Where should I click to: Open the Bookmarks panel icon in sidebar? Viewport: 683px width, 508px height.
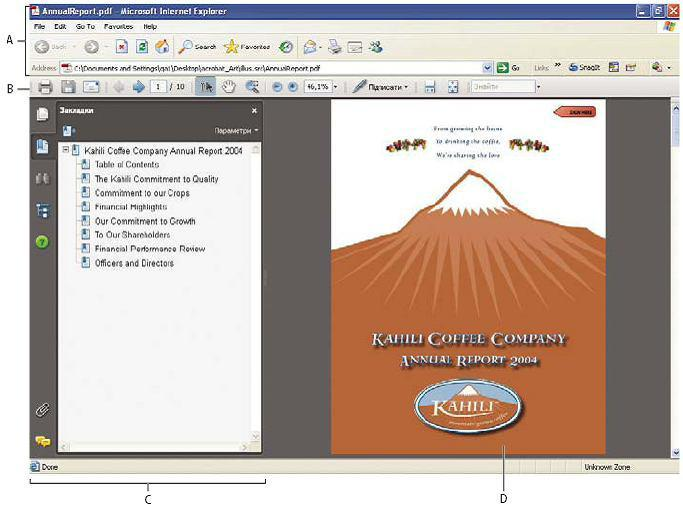pyautogui.click(x=43, y=146)
